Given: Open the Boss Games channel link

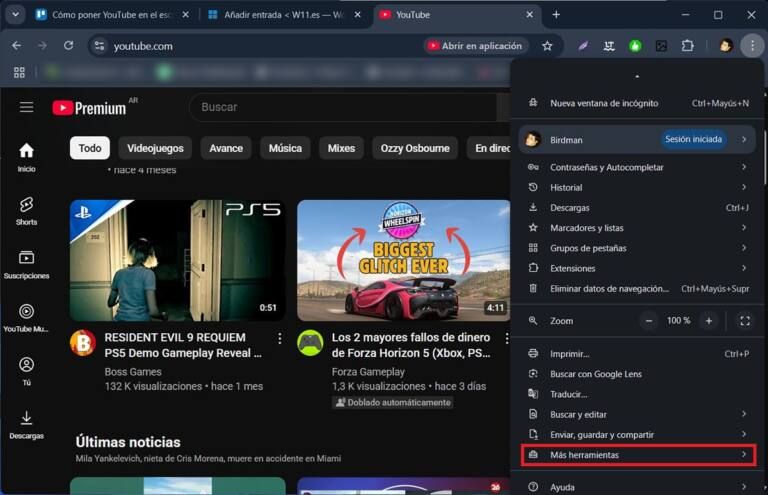Looking at the screenshot, I should point(133,372).
